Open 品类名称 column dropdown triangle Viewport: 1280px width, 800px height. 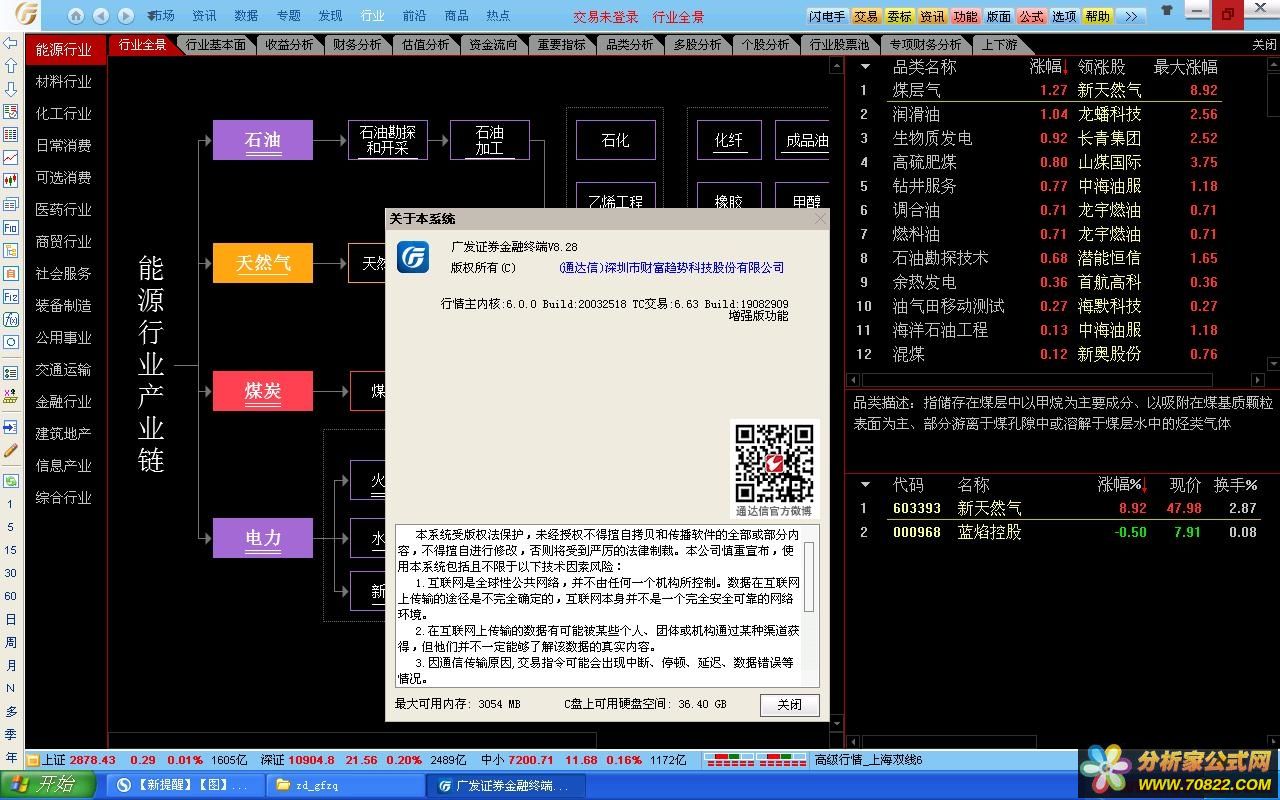pyautogui.click(x=866, y=67)
